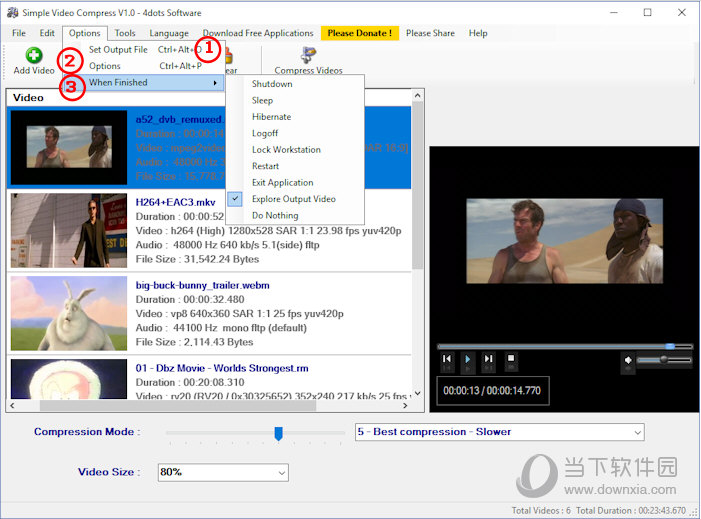The height and width of the screenshot is (519, 701).
Task: Click the Compress Videos toolbar icon
Action: tap(308, 55)
